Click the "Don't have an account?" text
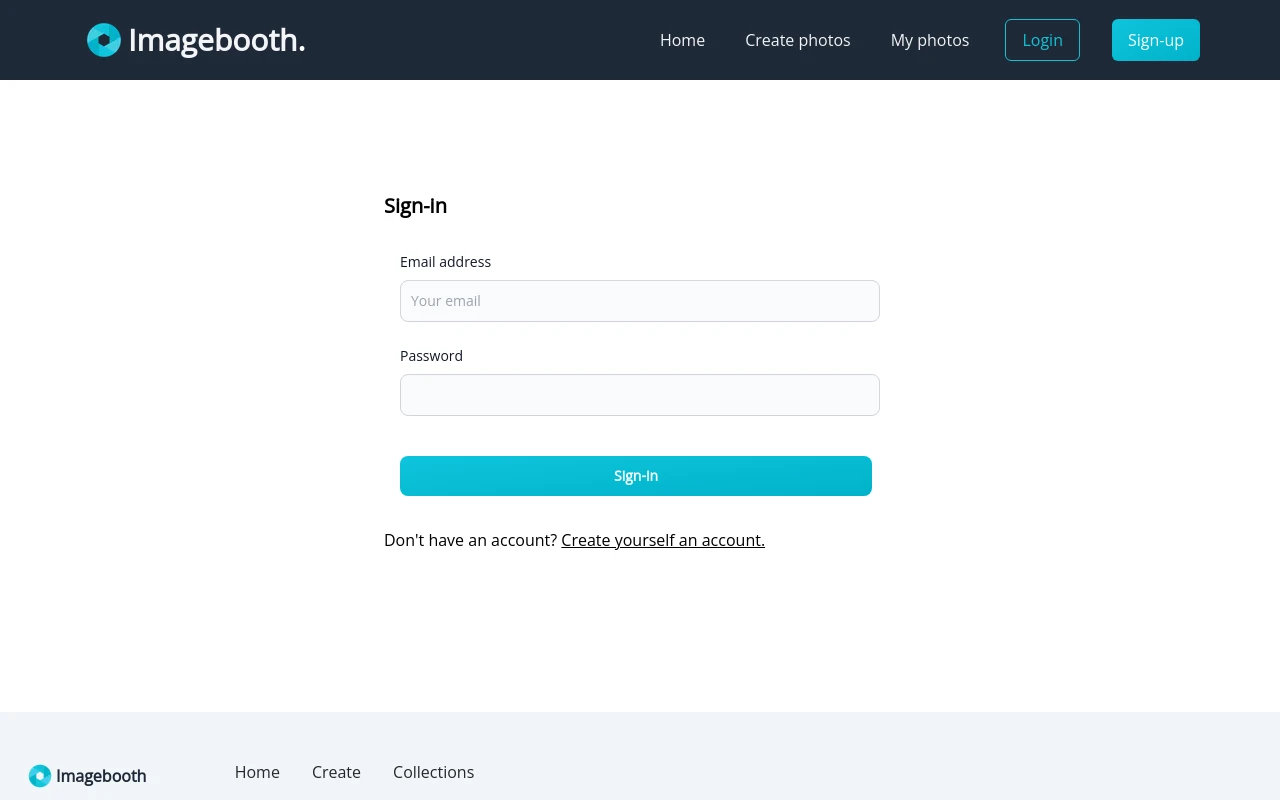 470,540
